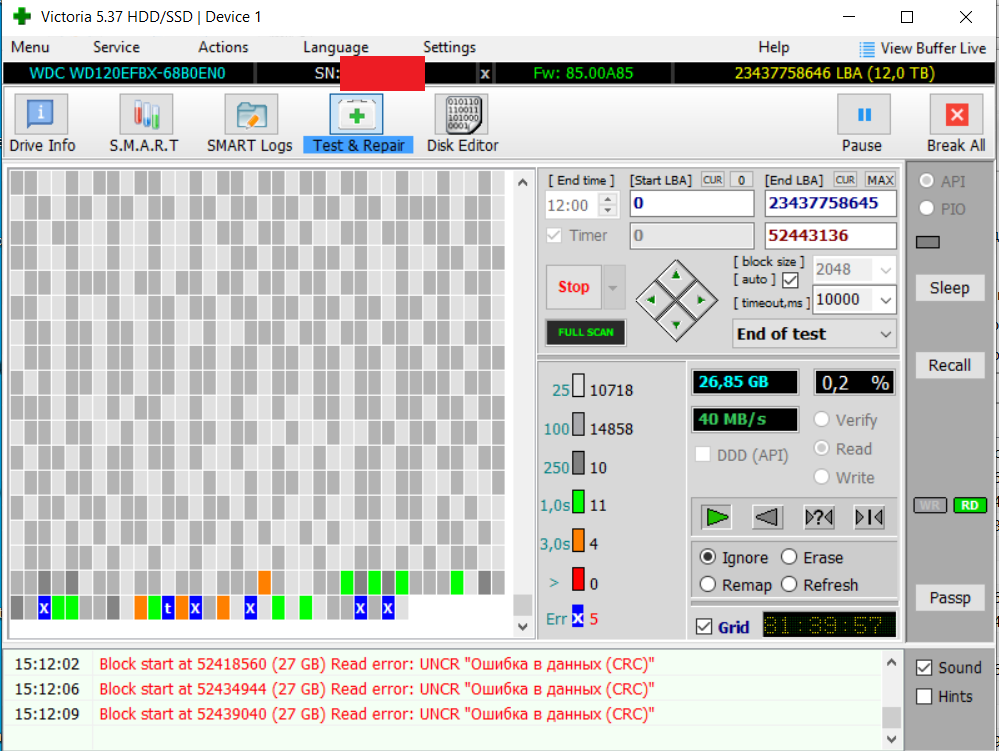This screenshot has width=999, height=751.
Task: Increment End time with the spinner
Action: 608,199
